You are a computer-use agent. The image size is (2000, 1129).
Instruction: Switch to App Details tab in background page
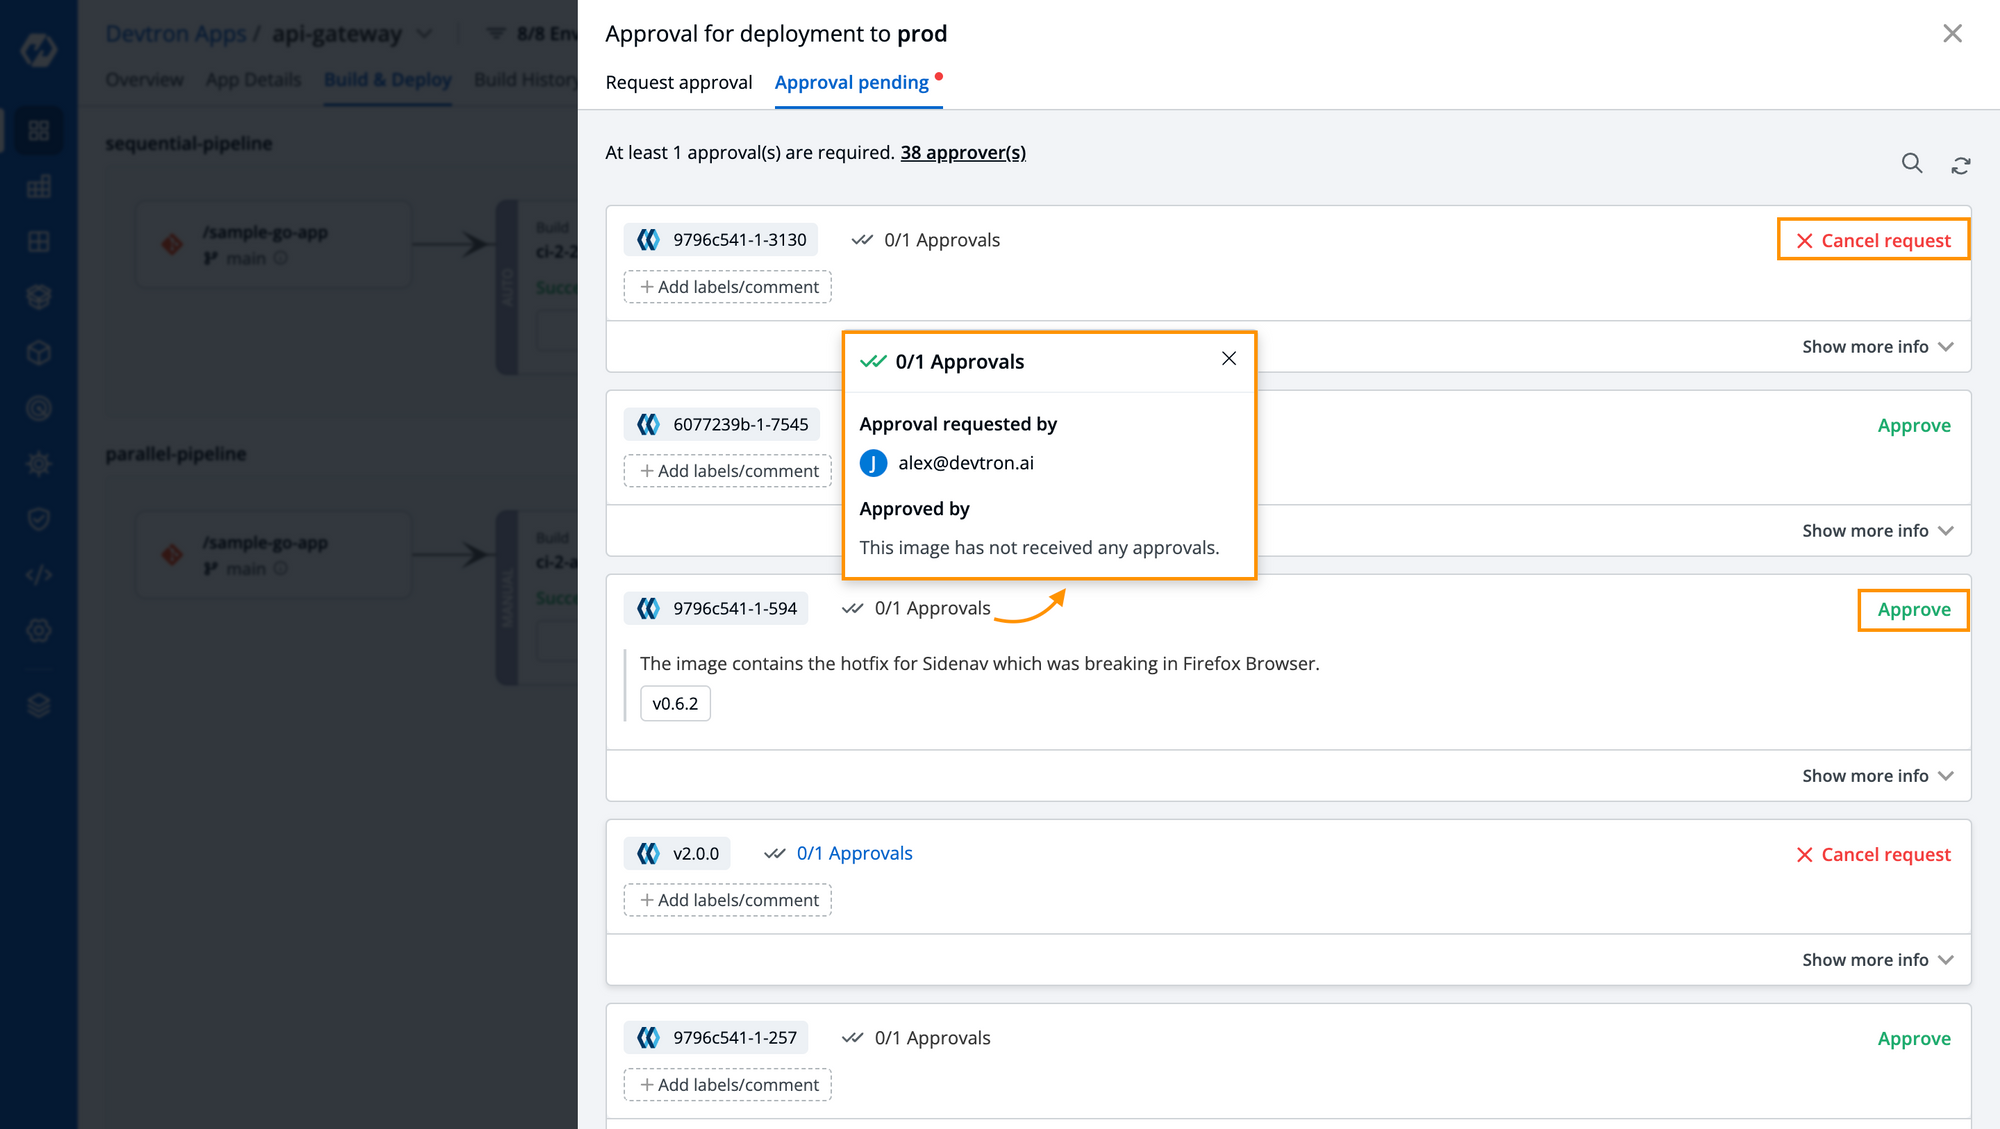coord(253,80)
